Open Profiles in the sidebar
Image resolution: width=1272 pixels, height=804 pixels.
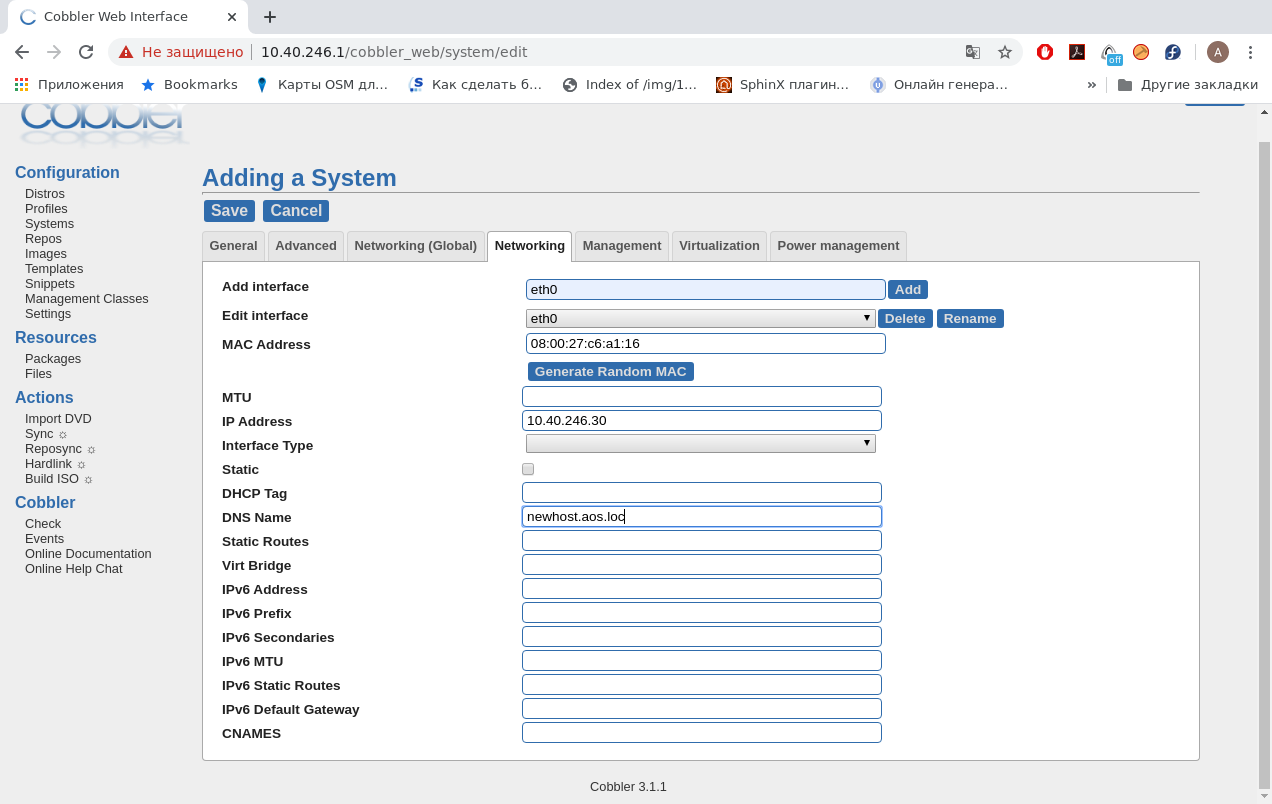click(46, 209)
